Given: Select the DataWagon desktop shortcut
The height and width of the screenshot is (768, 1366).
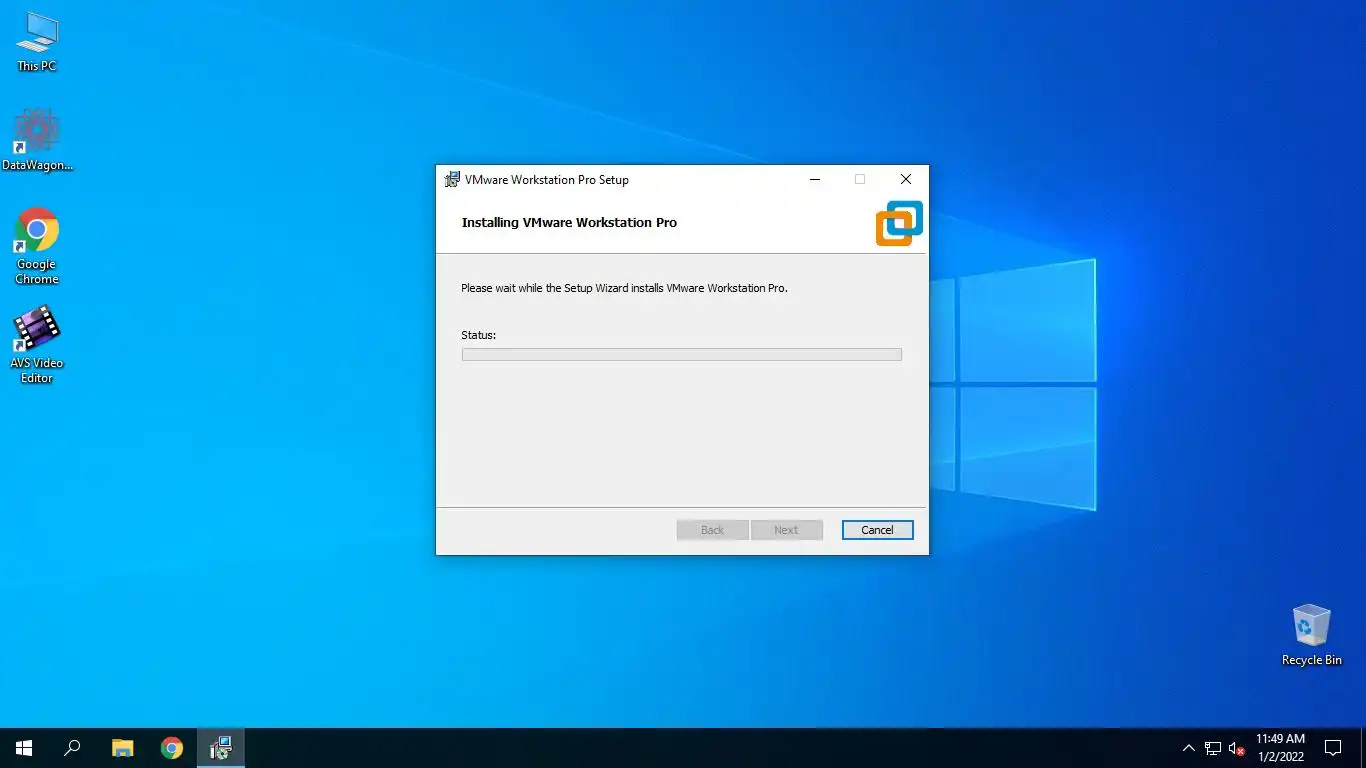Looking at the screenshot, I should [x=37, y=139].
